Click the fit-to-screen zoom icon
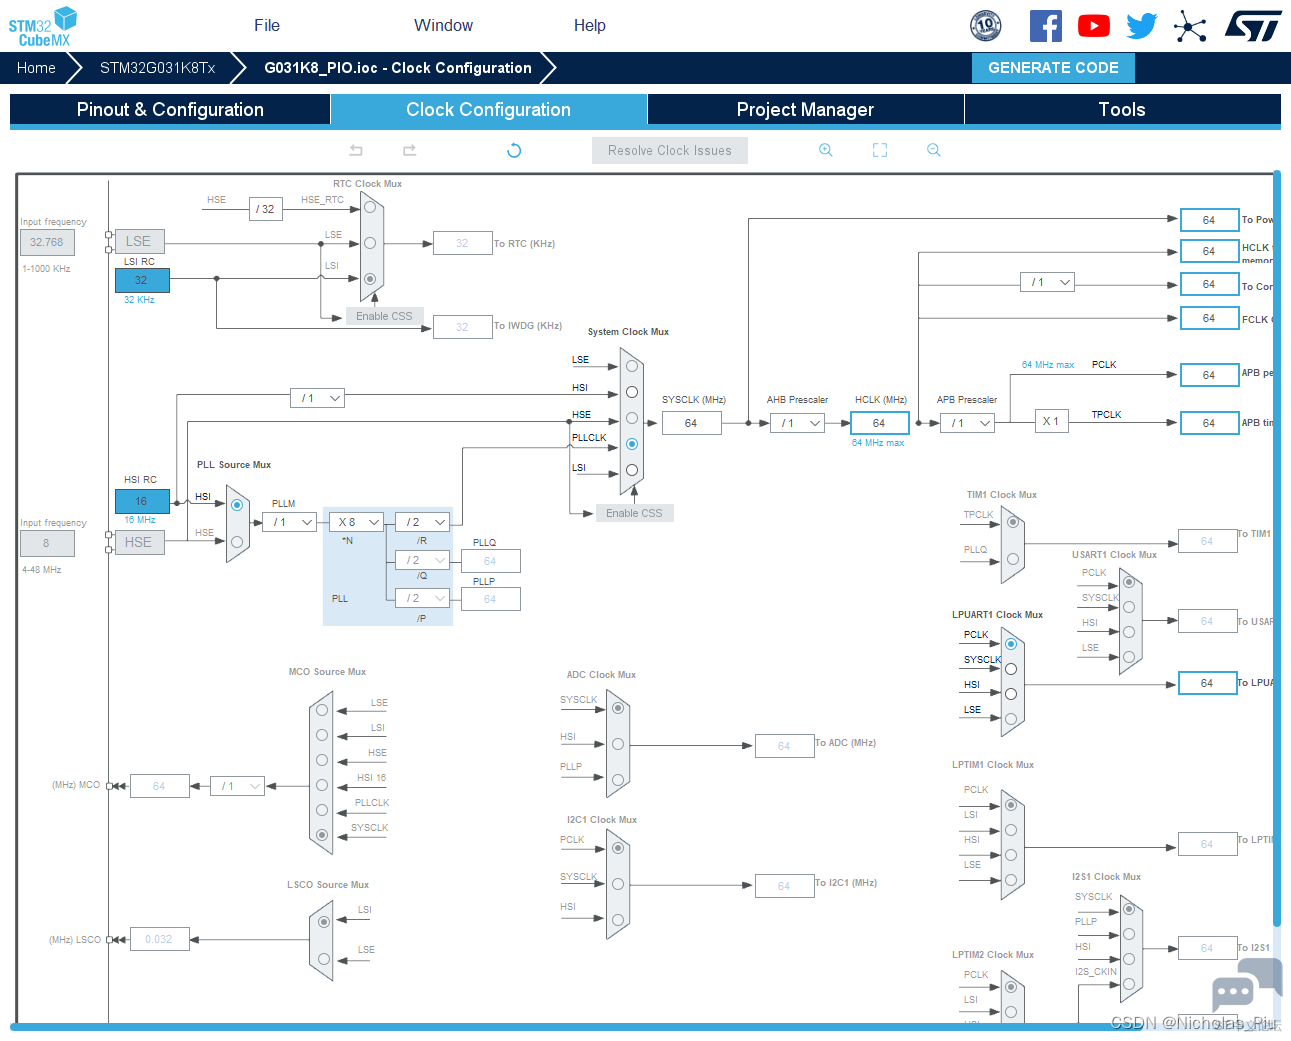This screenshot has width=1291, height=1041. pos(880,150)
